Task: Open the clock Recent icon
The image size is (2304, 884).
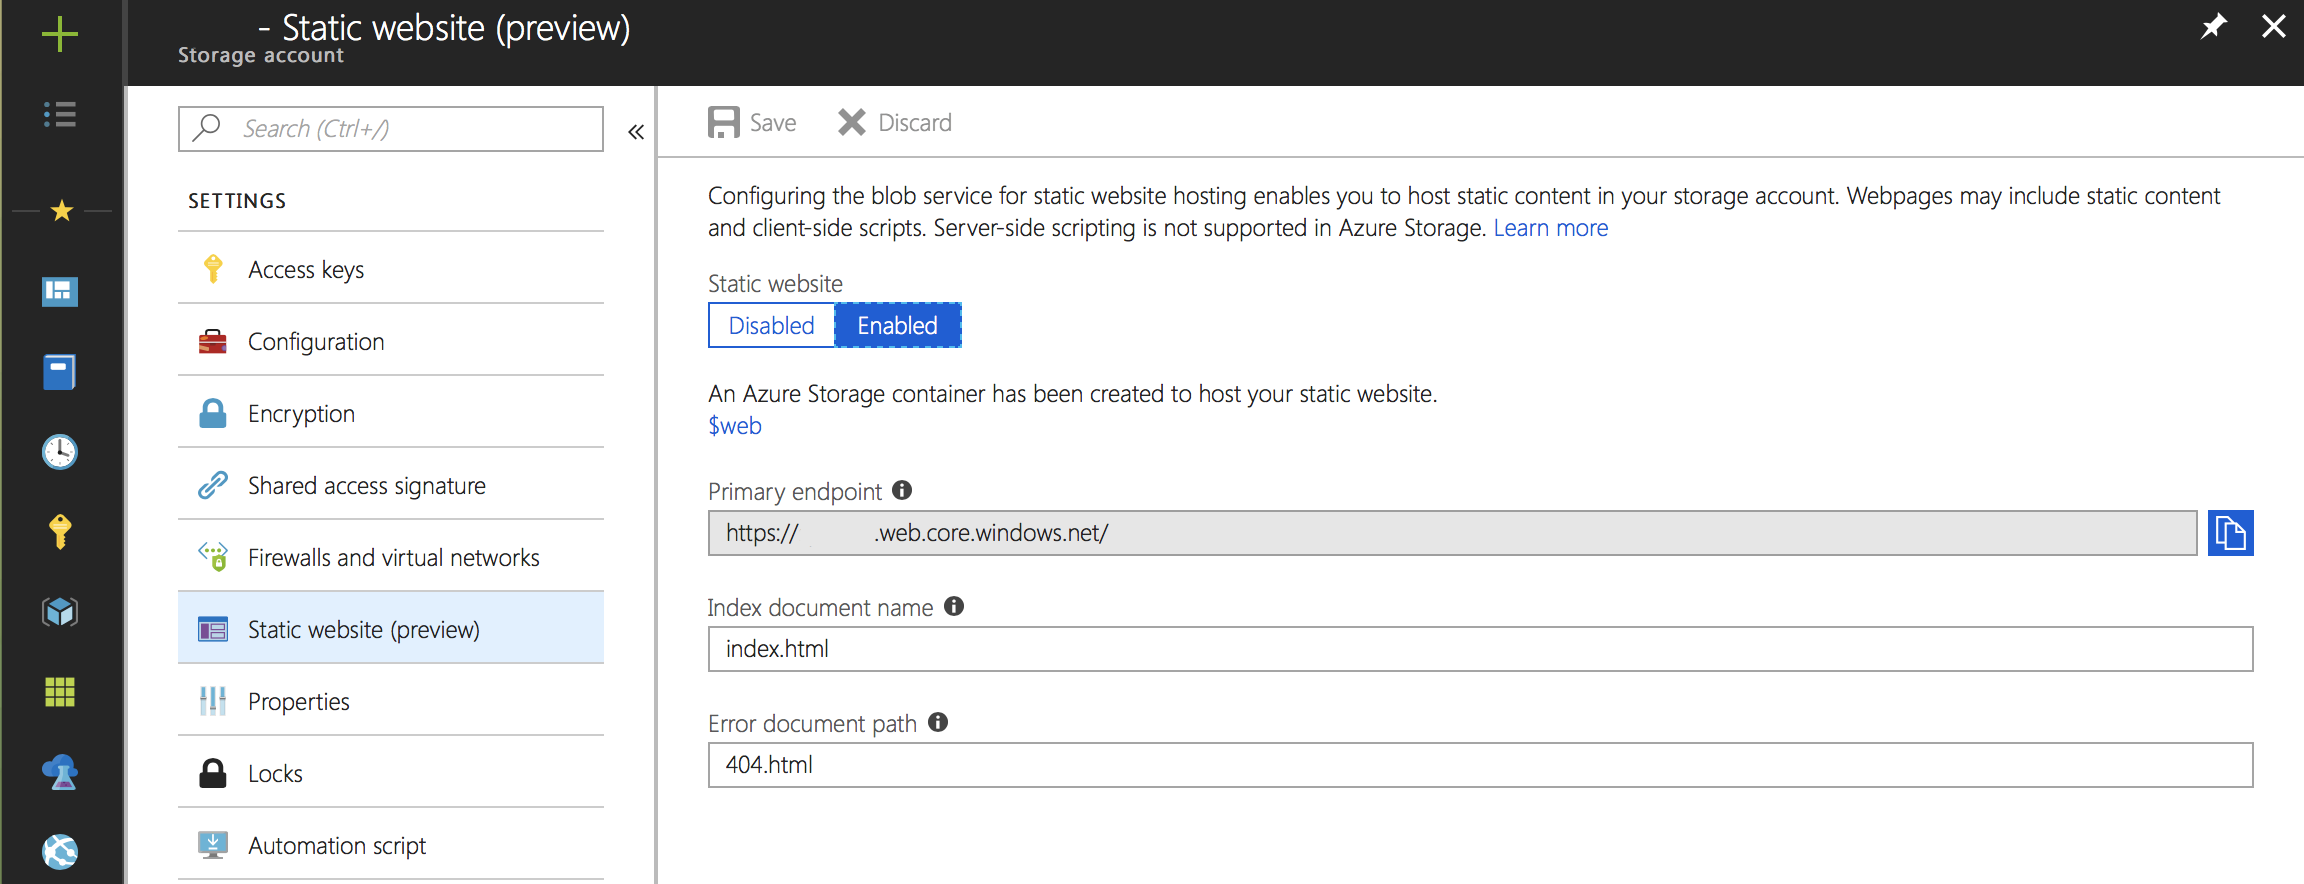Action: pos(60,452)
